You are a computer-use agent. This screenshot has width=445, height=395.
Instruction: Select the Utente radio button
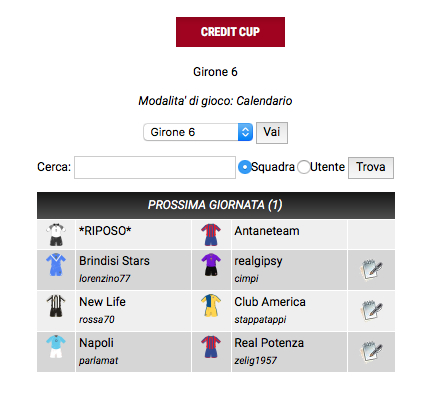pyautogui.click(x=304, y=167)
